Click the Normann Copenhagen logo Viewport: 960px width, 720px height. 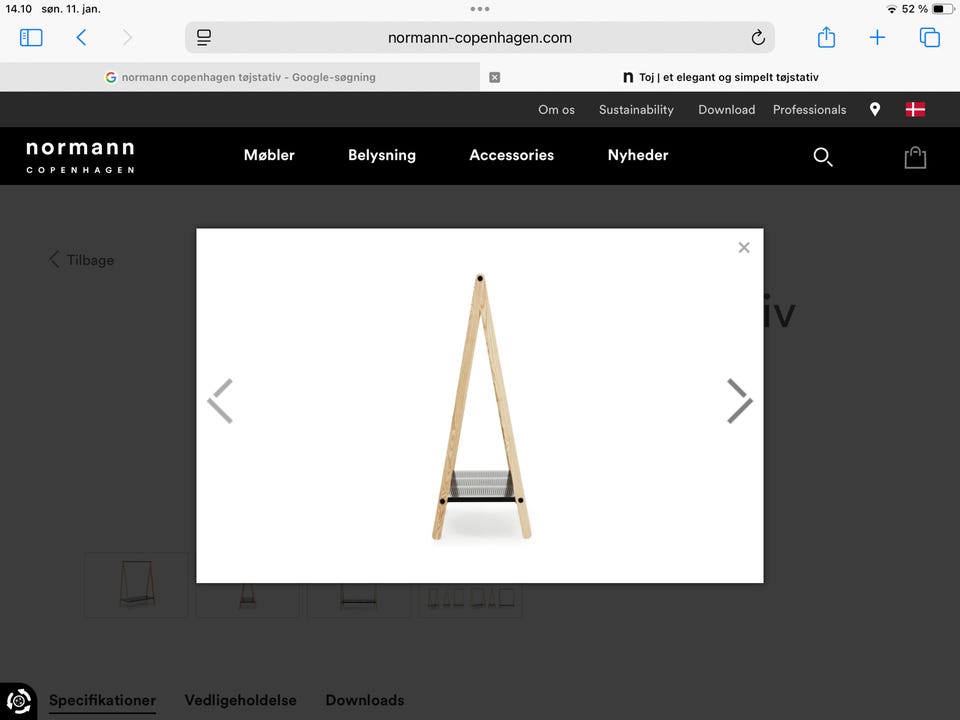[x=80, y=156]
